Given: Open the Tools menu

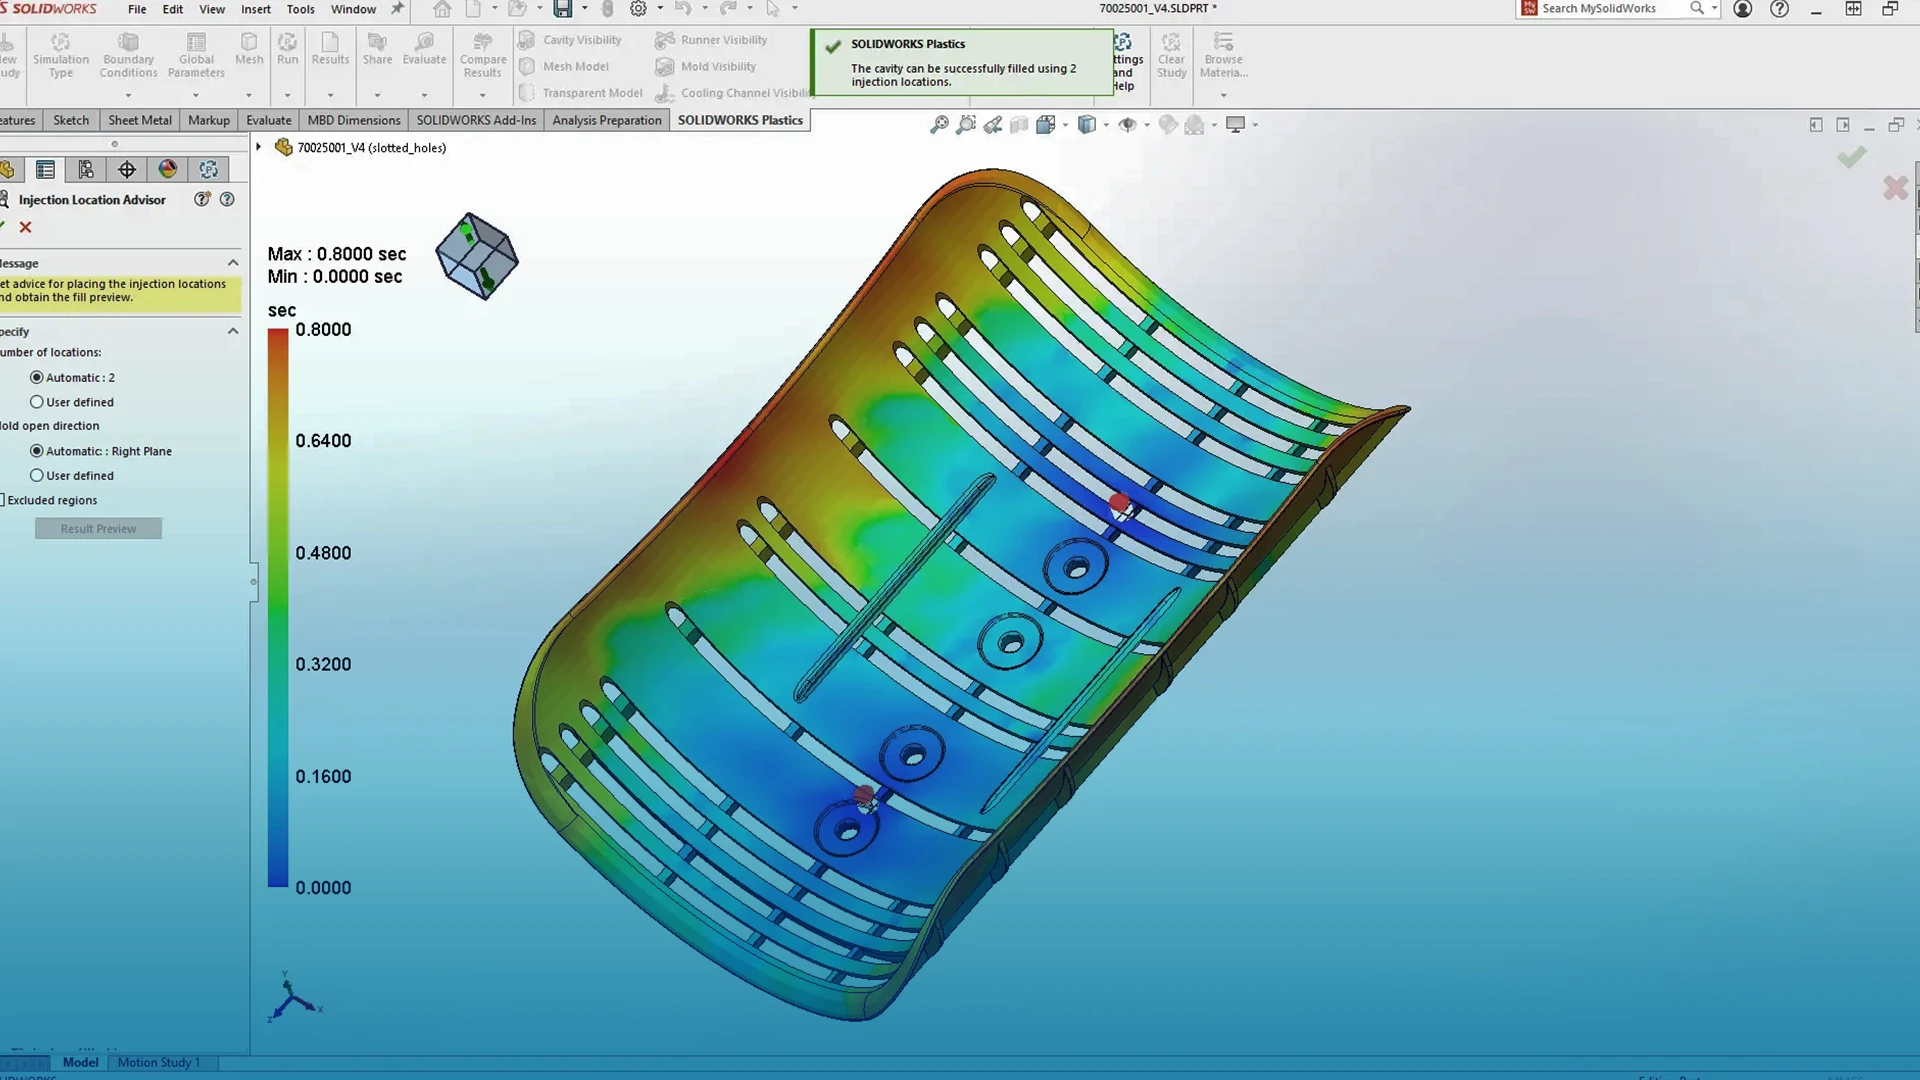Looking at the screenshot, I should tap(300, 9).
